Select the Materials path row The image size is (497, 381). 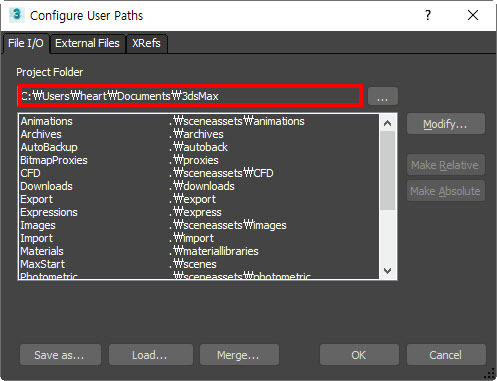click(x=199, y=251)
